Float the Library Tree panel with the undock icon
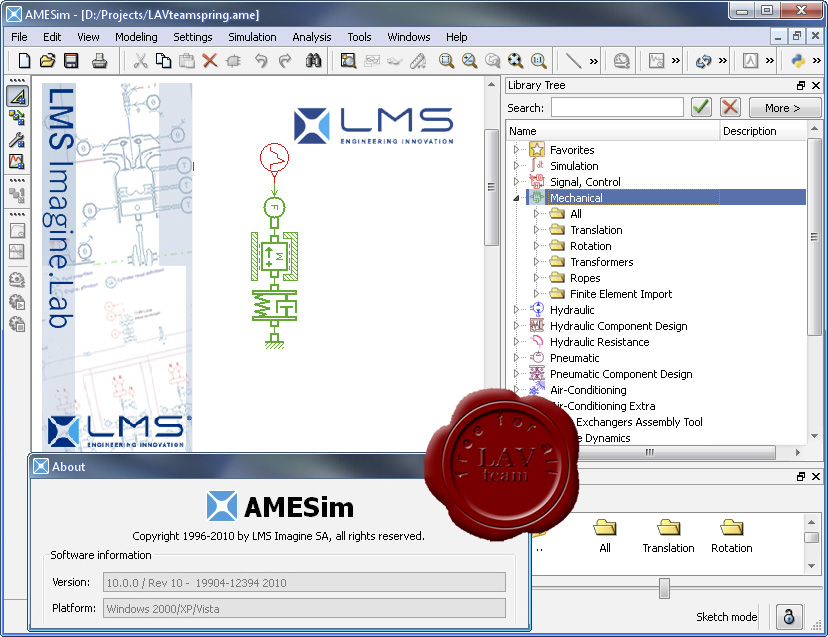828x637 pixels. tap(801, 85)
